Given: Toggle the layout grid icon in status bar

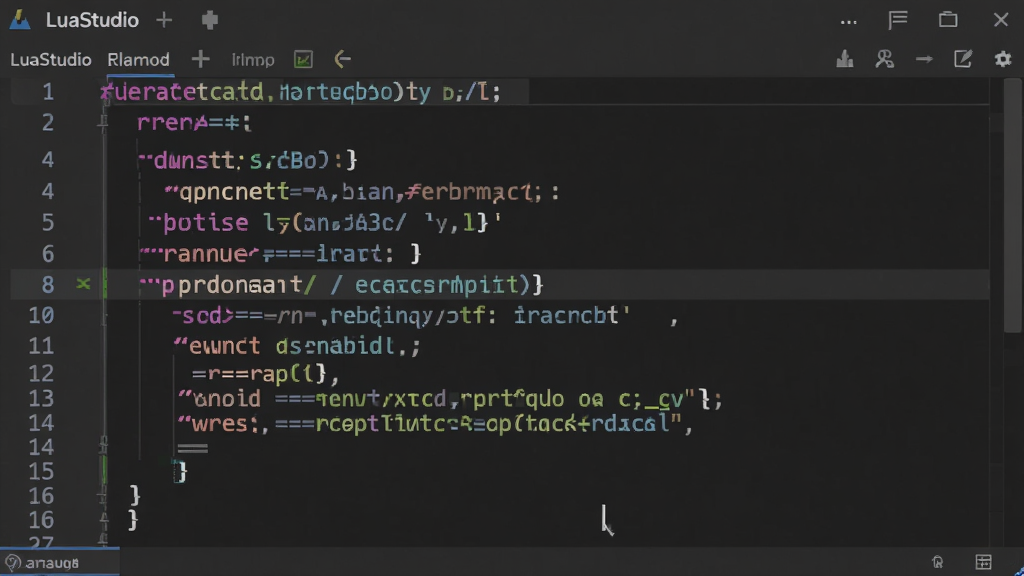Looking at the screenshot, I should (x=984, y=562).
